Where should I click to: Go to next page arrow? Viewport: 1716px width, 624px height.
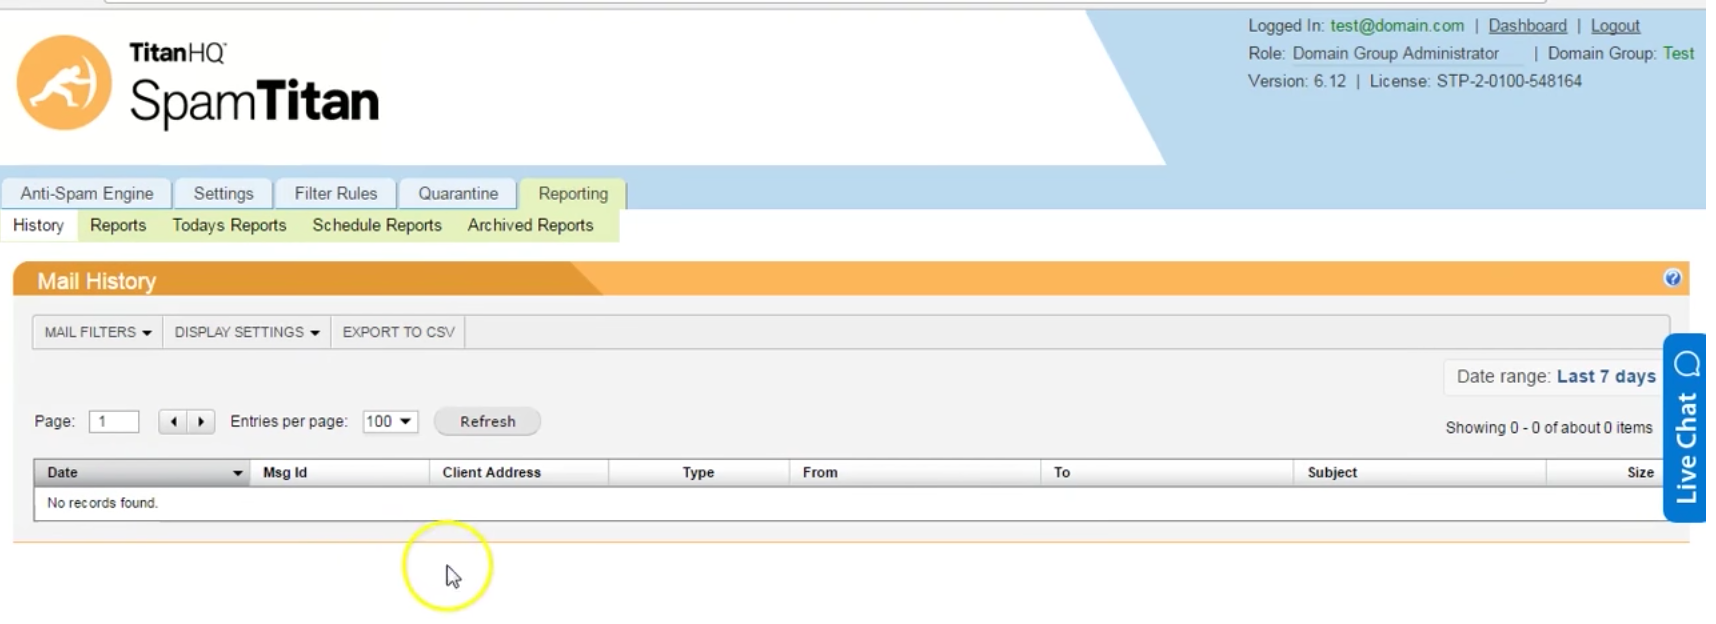coord(201,422)
